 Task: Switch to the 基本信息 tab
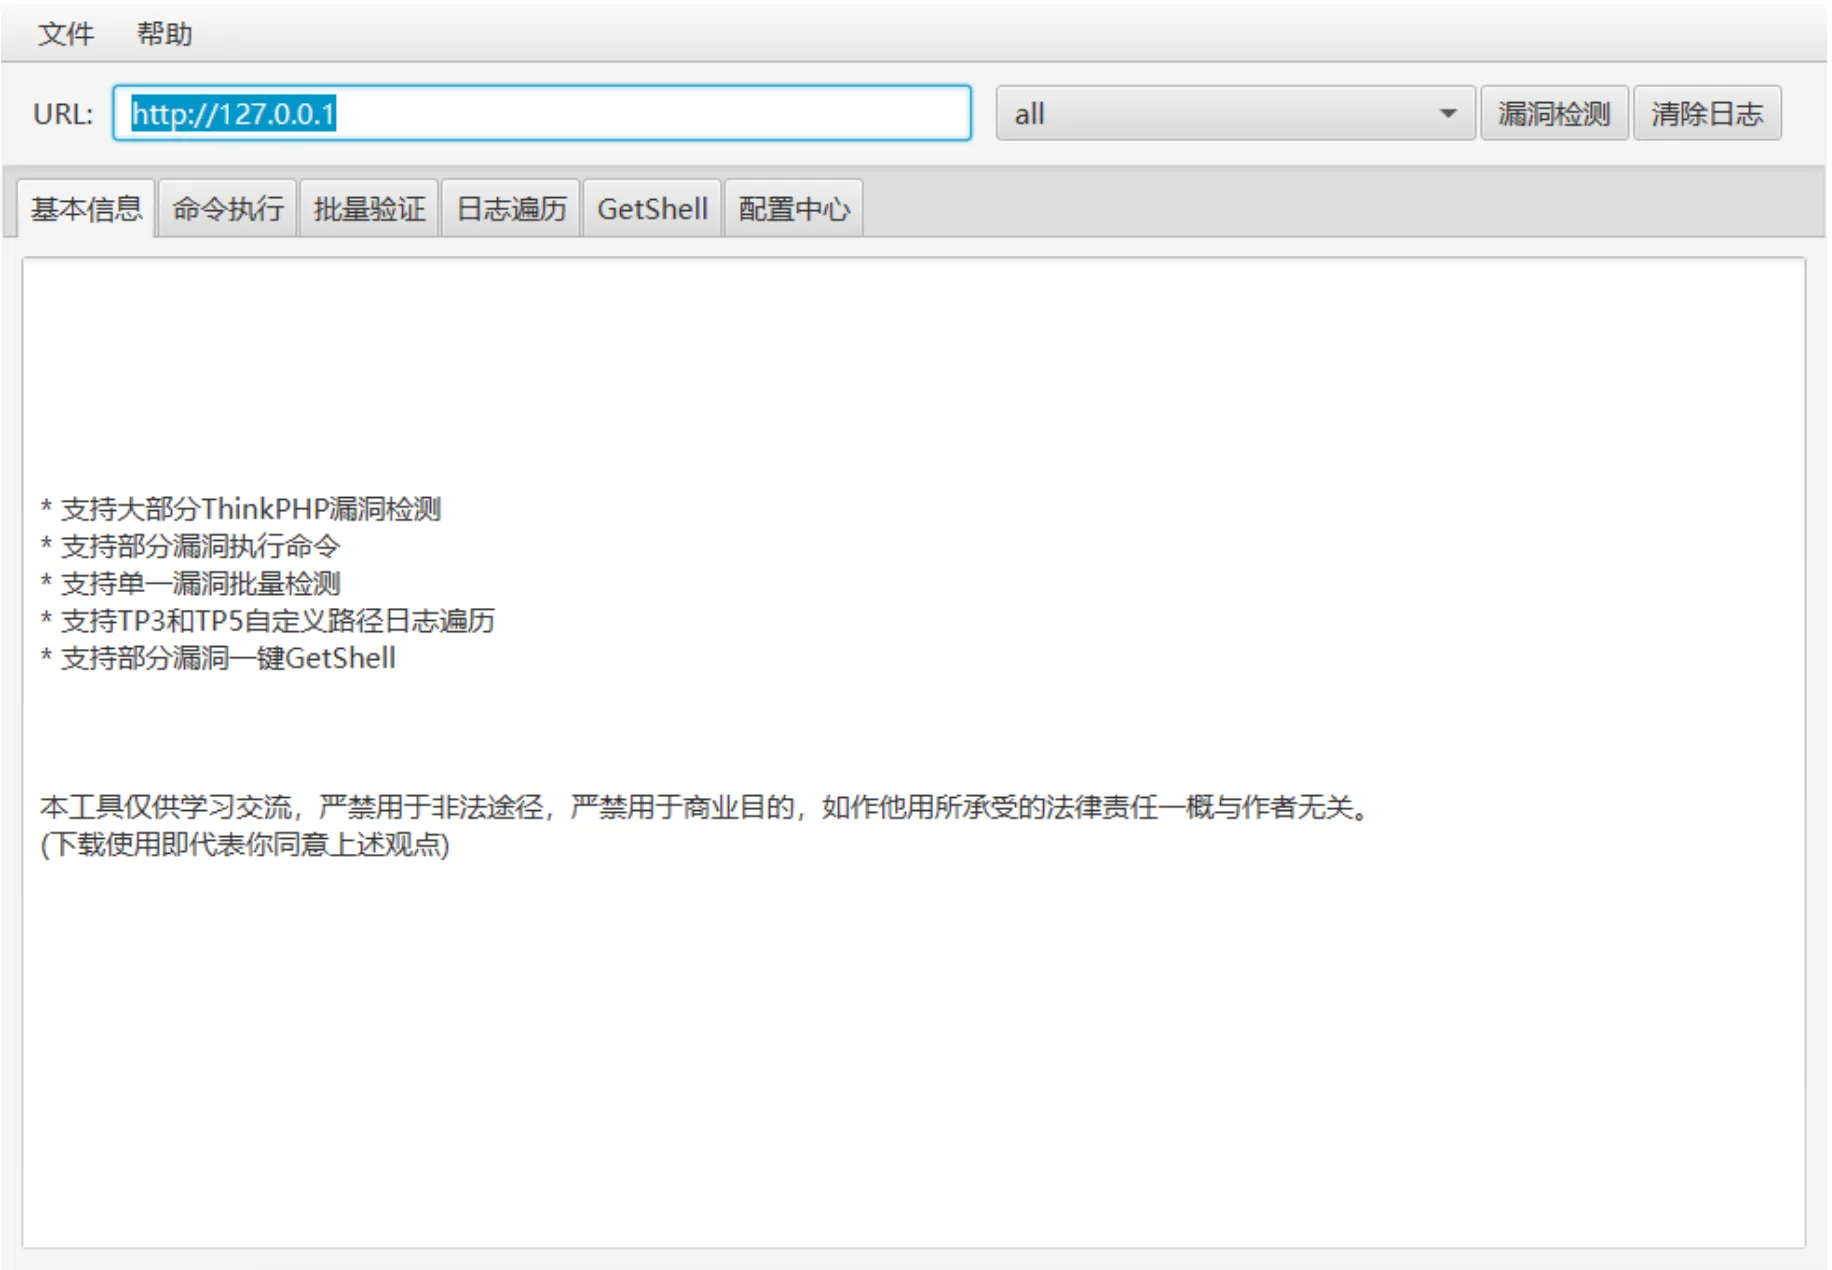tap(86, 209)
